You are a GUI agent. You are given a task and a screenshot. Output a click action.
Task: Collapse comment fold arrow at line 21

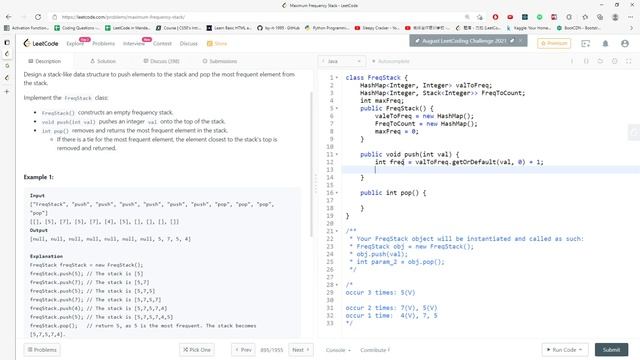coord(337,231)
